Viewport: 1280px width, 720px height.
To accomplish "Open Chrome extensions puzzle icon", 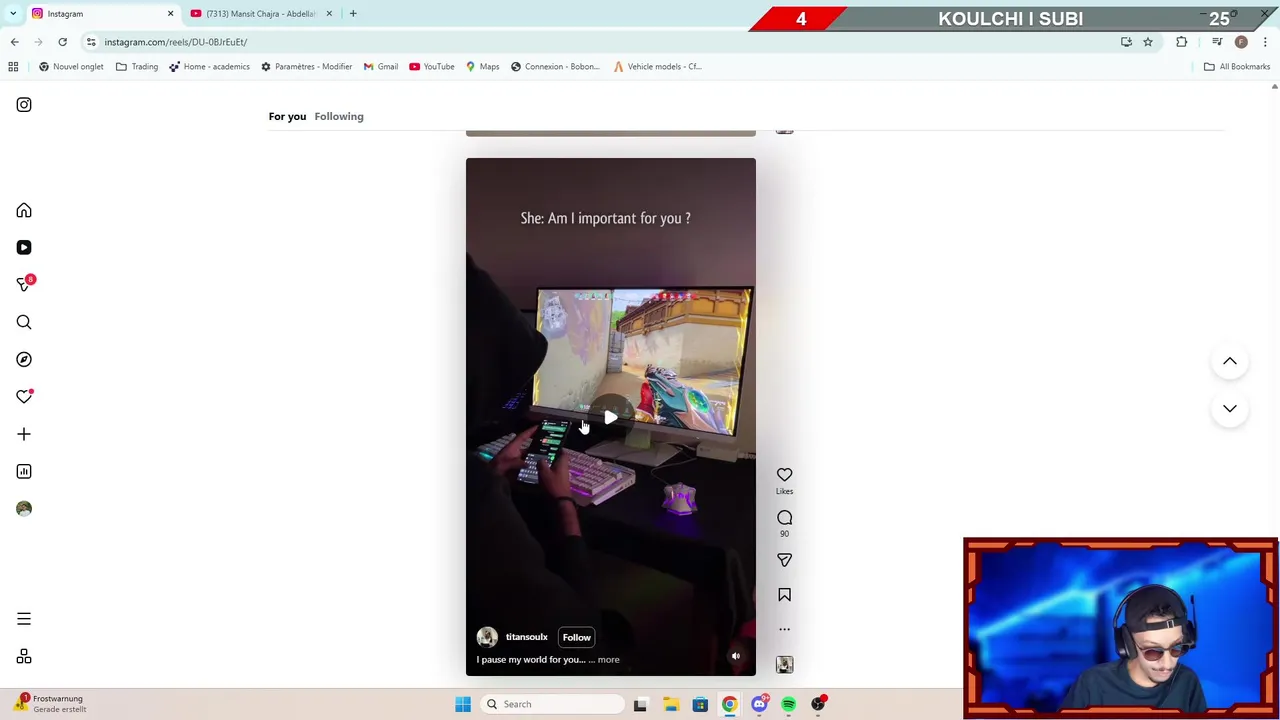I will tap(1182, 42).
